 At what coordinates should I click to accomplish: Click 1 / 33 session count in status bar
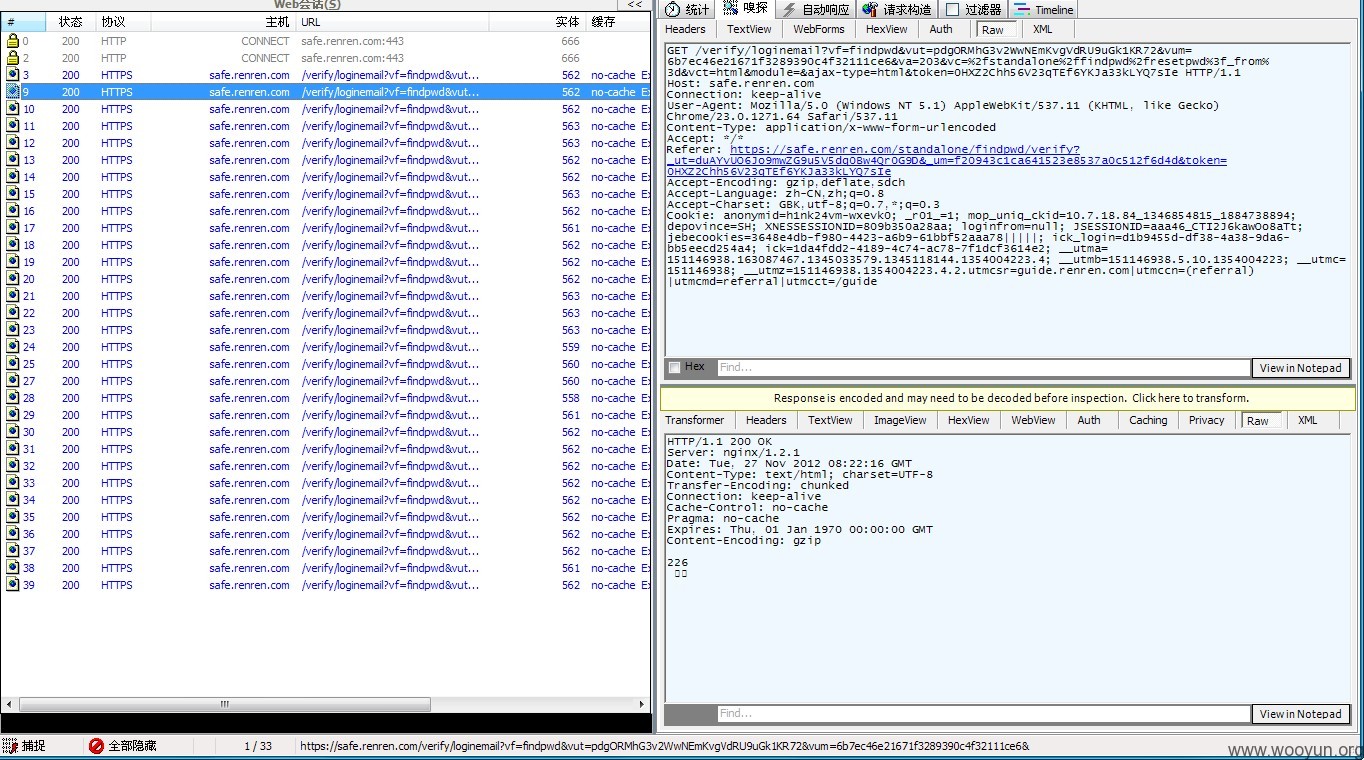(257, 746)
